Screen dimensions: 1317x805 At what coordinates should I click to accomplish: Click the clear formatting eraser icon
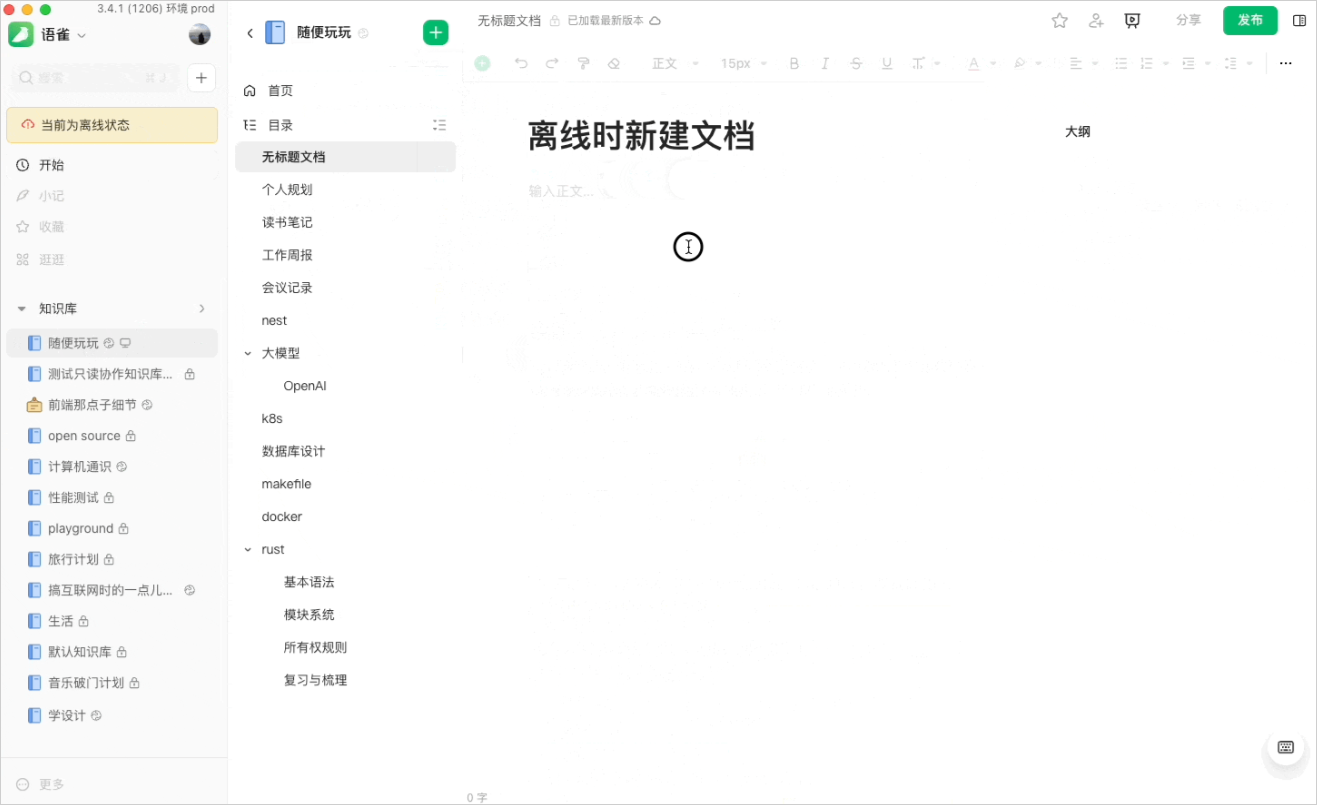614,63
